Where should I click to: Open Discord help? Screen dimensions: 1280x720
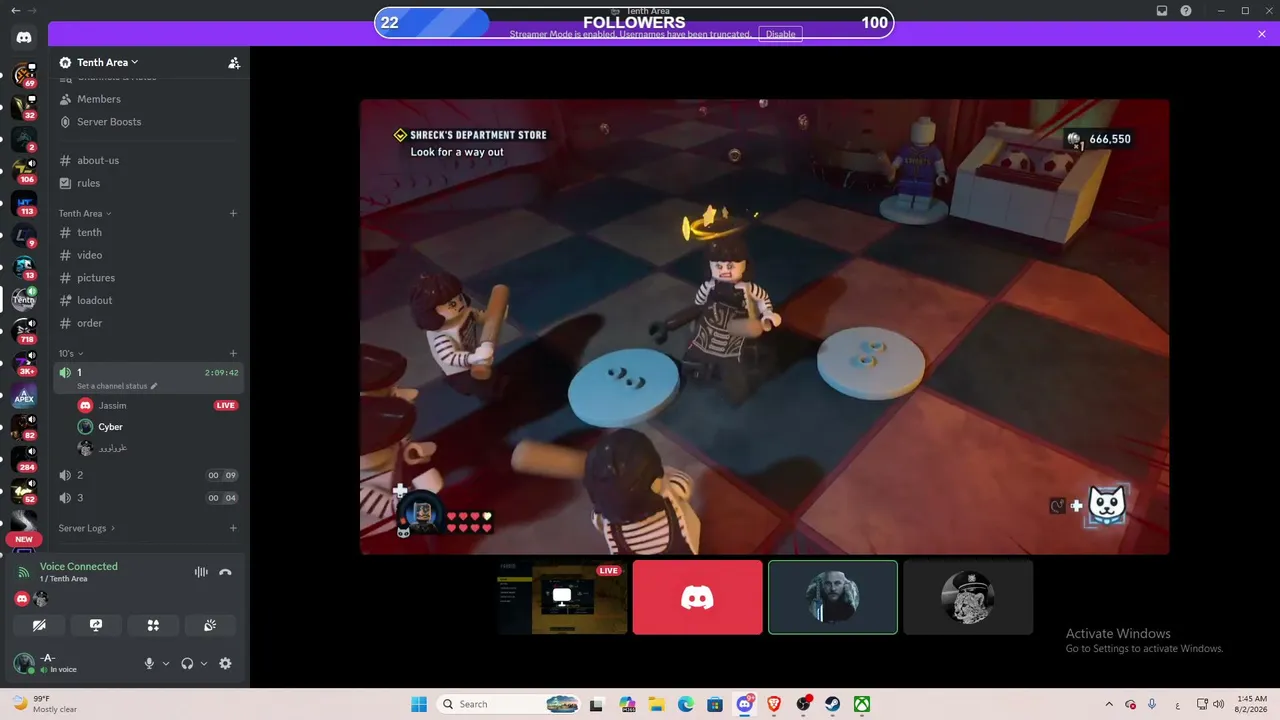[x=1186, y=11]
